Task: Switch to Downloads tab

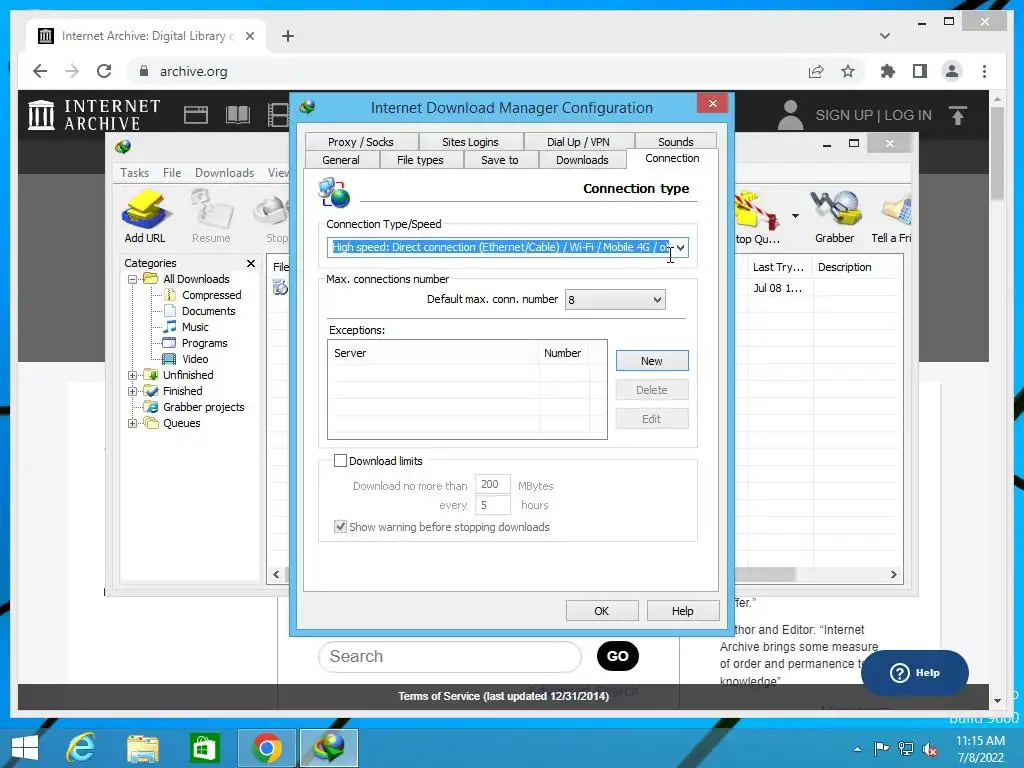Action: pos(582,160)
